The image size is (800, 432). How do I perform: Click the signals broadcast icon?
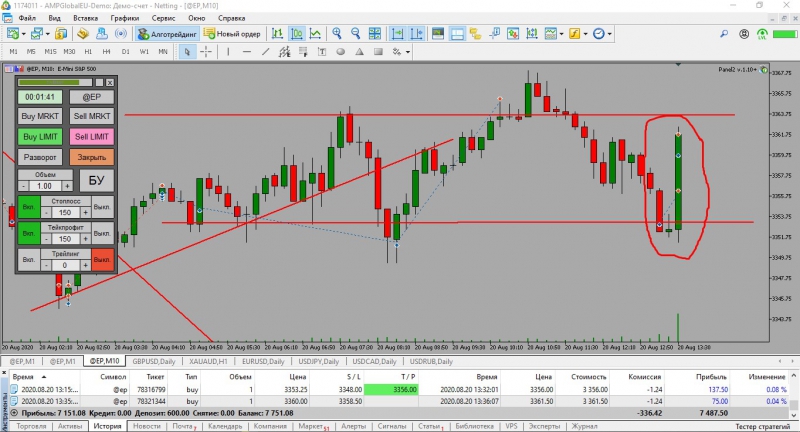(120, 34)
